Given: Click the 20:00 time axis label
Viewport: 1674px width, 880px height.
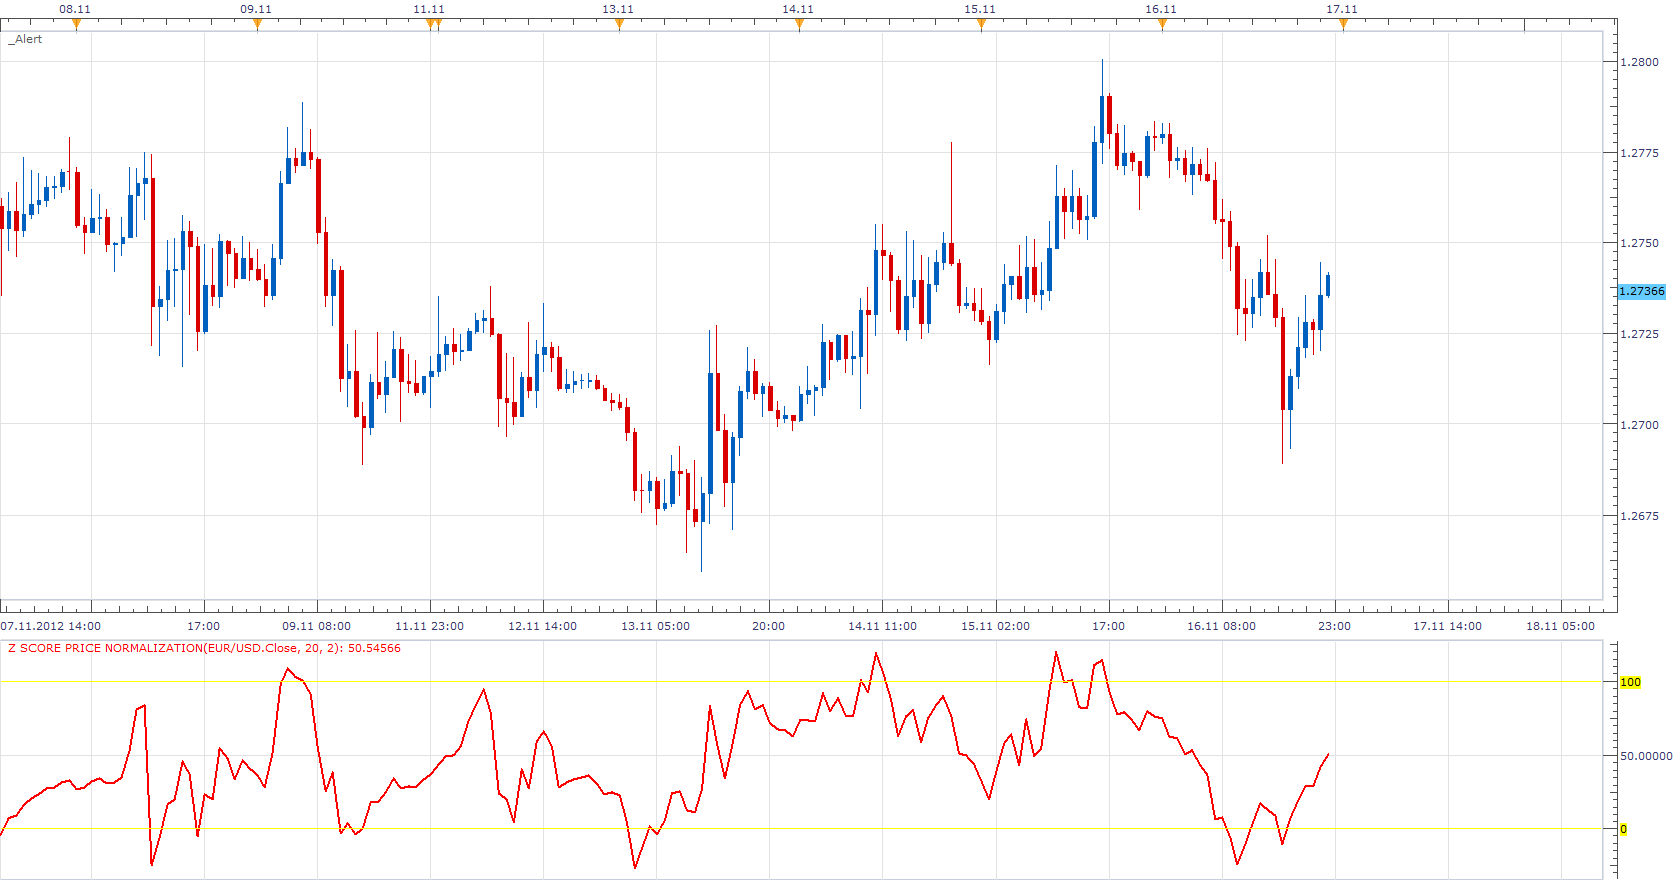Looking at the screenshot, I should (768, 626).
